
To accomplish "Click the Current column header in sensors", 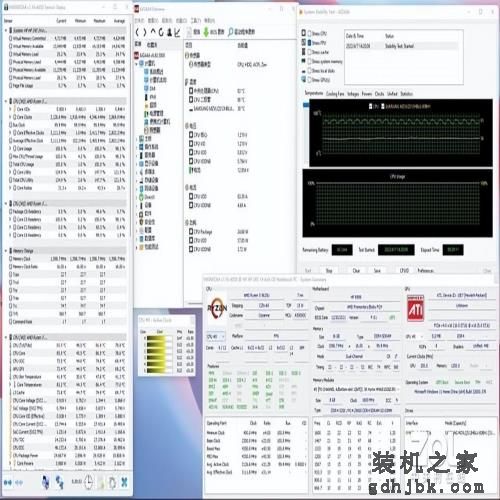I will pyautogui.click(x=62, y=21).
